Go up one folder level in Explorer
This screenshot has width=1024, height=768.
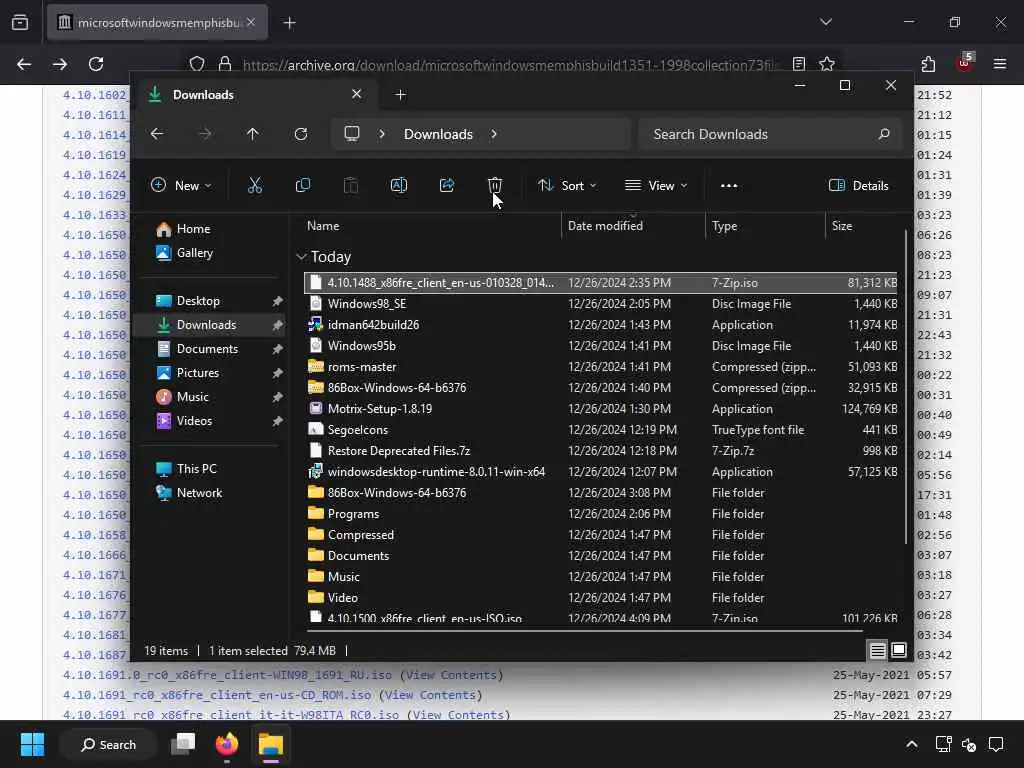[253, 134]
